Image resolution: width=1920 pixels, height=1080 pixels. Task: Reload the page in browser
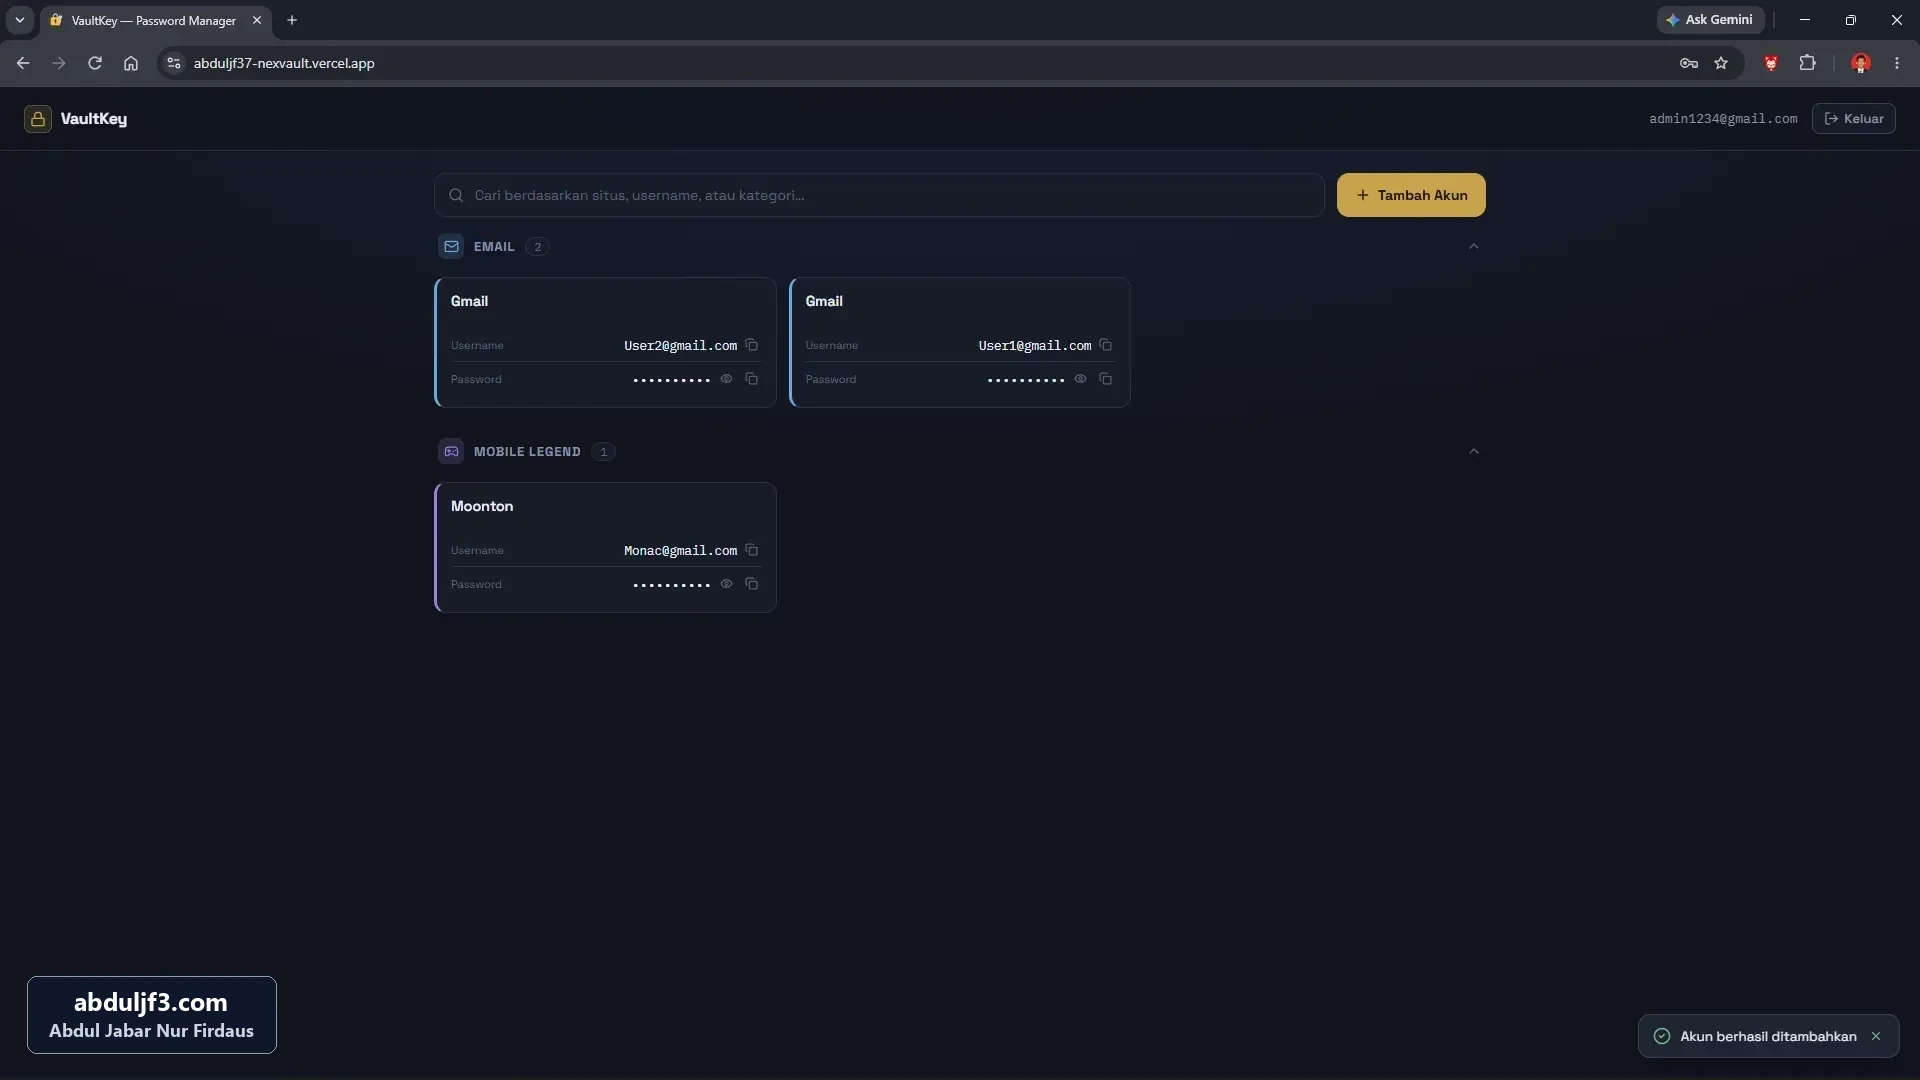pos(95,63)
